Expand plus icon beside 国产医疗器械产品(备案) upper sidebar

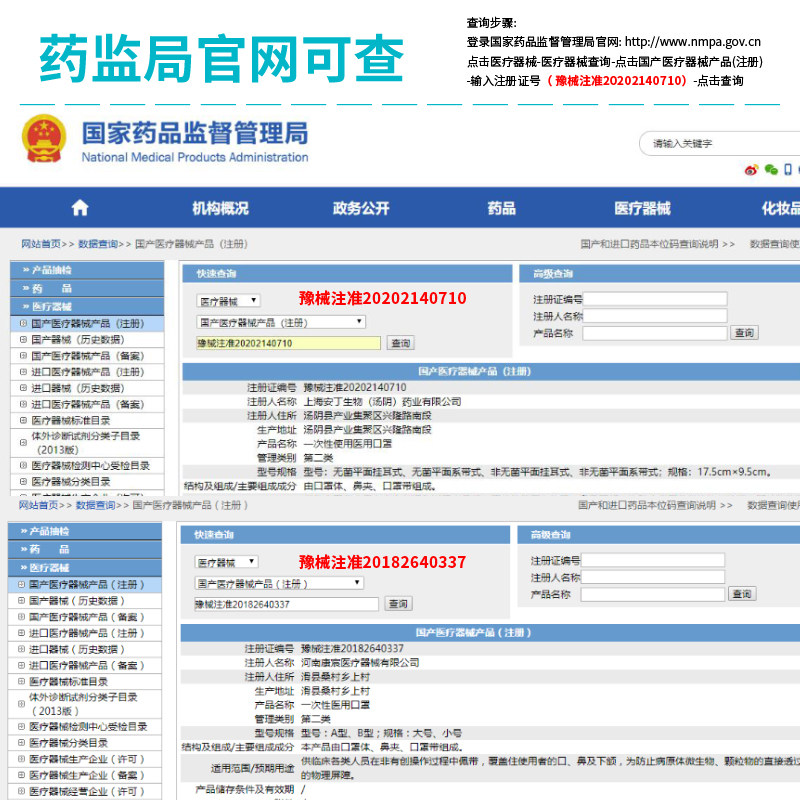click(x=23, y=356)
